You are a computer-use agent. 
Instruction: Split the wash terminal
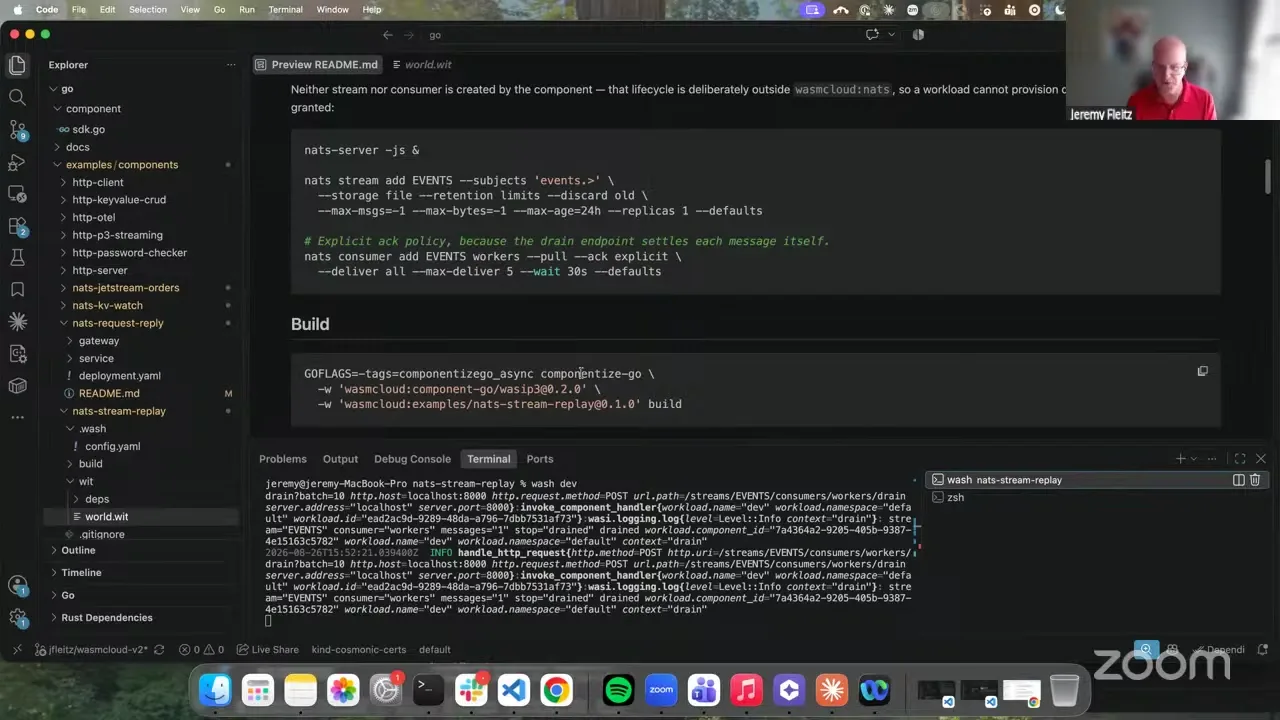pos(1239,480)
